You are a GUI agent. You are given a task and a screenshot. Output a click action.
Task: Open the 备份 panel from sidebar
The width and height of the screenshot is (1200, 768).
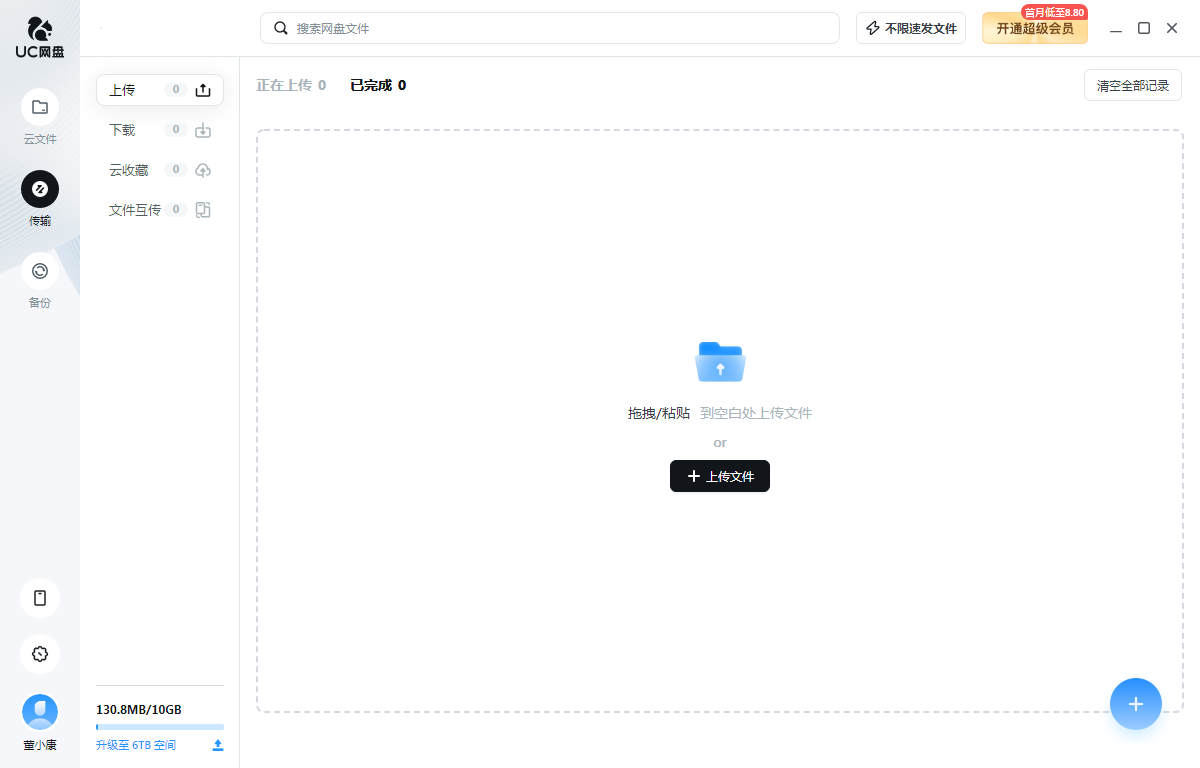40,281
